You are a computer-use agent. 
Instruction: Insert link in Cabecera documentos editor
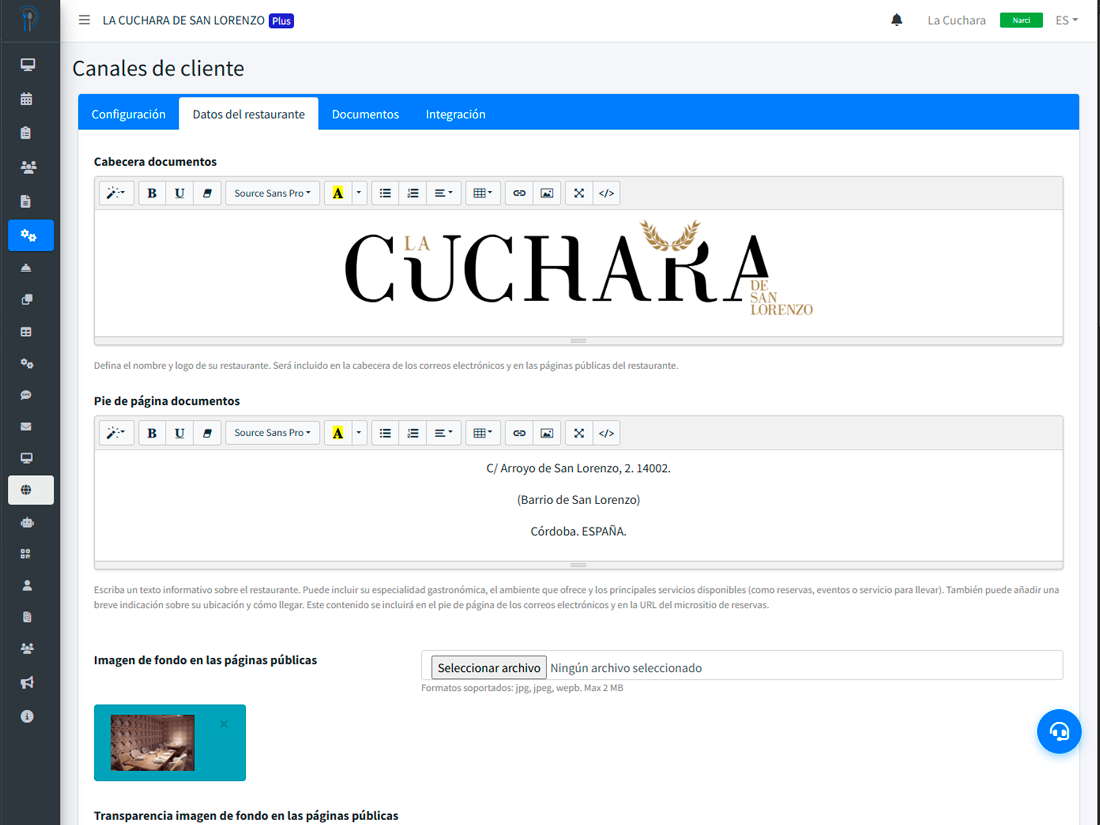click(x=519, y=193)
